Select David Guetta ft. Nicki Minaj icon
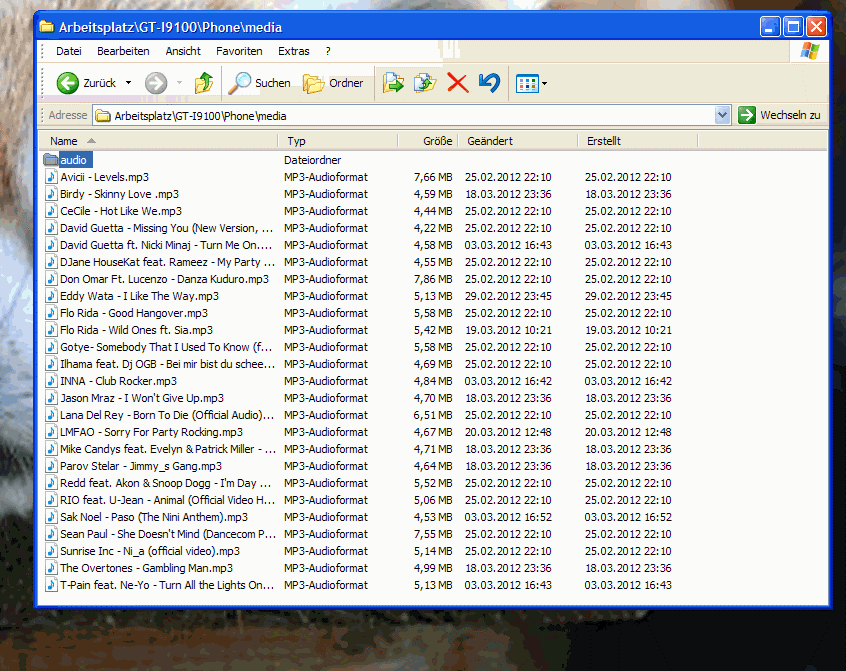 coord(51,245)
